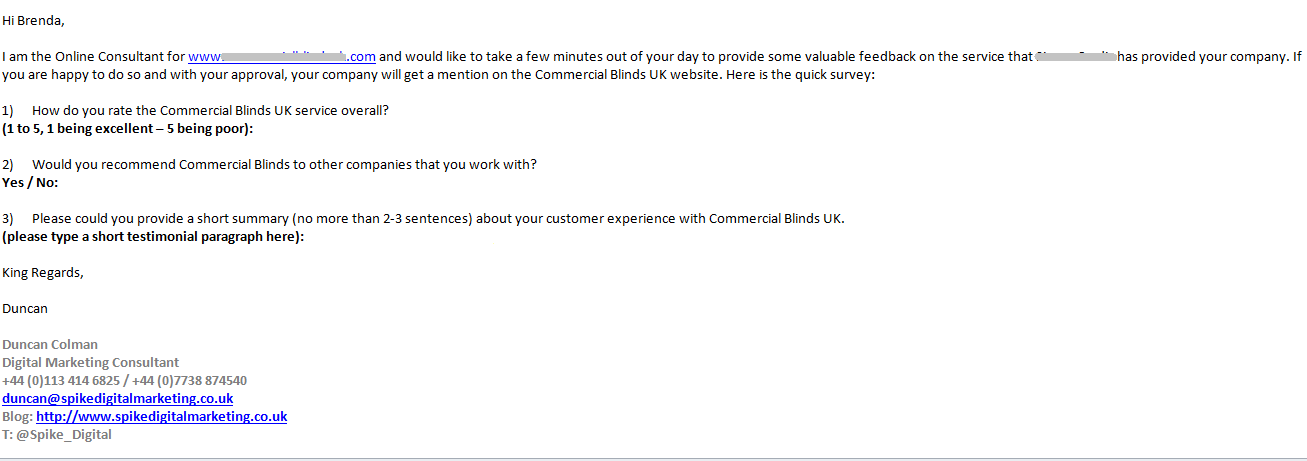
Task: Click the duncan@spikedigitalmarketing.co.uk email link
Action: pyautogui.click(x=118, y=398)
